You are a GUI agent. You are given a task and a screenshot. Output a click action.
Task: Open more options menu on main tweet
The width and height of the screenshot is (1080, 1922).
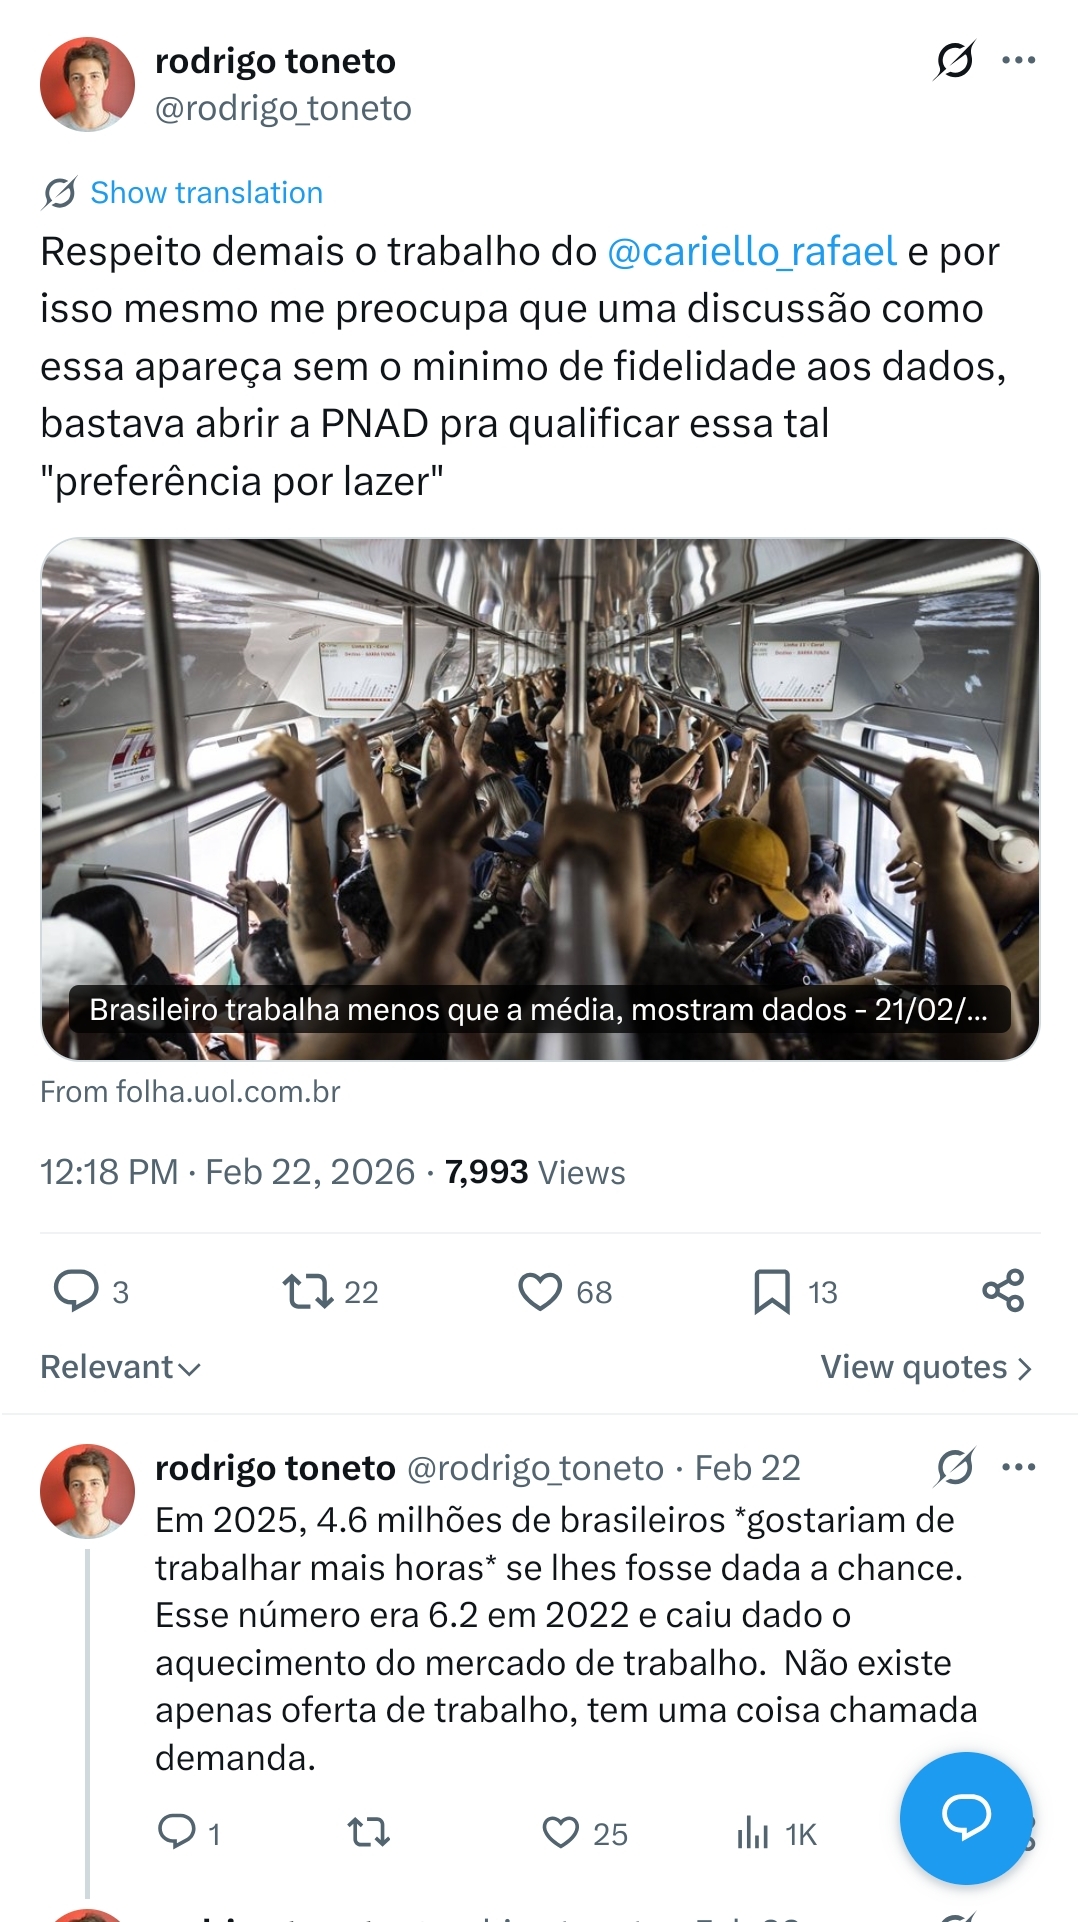(x=1018, y=61)
